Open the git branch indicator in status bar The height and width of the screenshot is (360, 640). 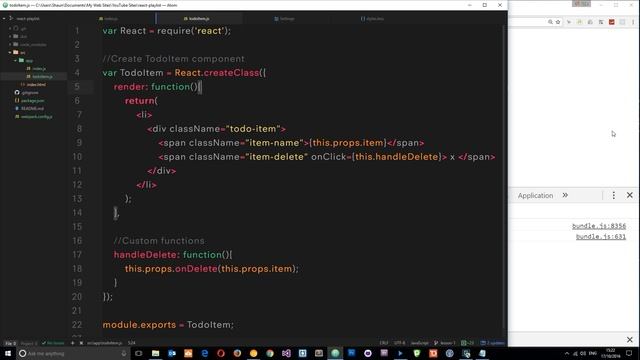click(444, 343)
